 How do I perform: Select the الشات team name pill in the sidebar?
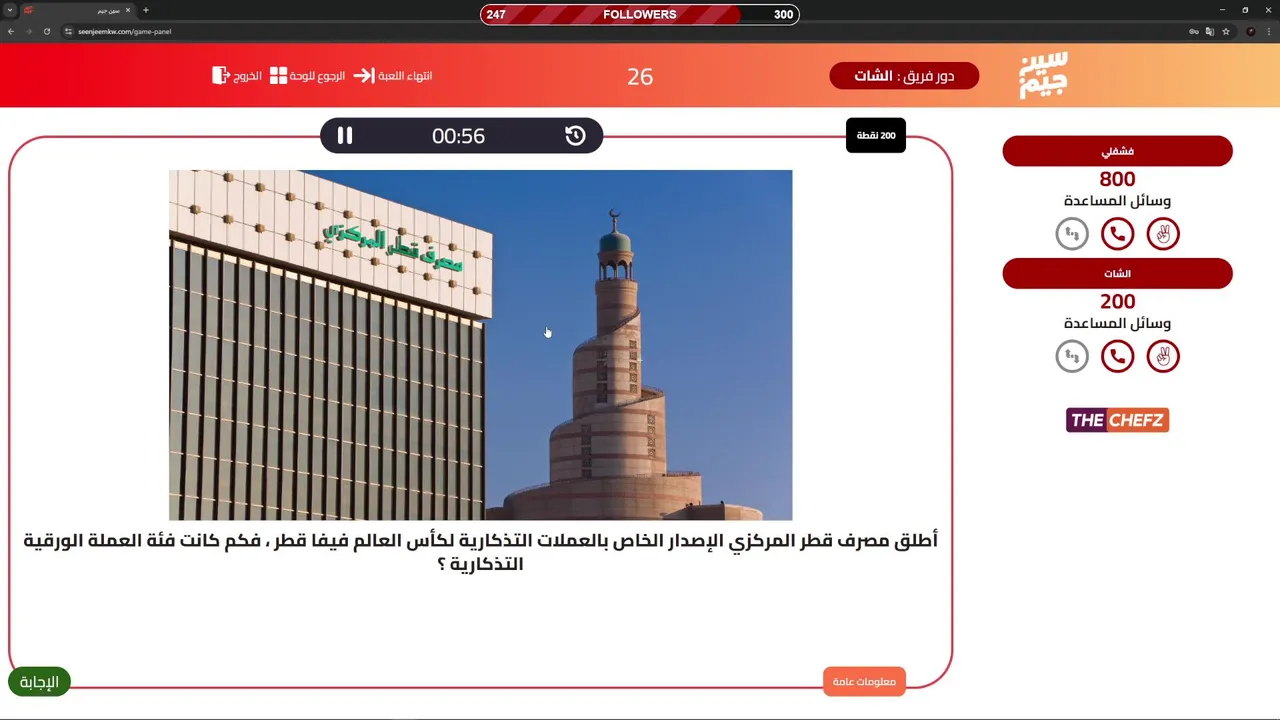pos(1117,274)
